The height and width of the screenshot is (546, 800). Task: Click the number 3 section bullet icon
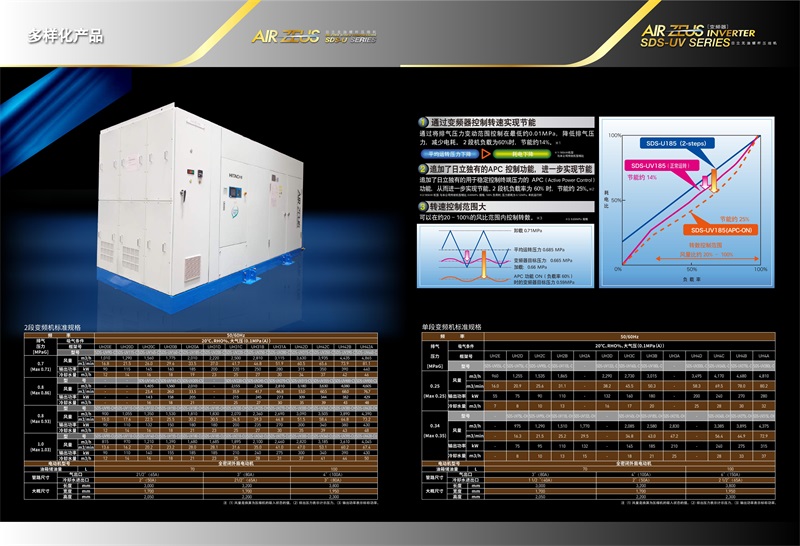tap(423, 206)
